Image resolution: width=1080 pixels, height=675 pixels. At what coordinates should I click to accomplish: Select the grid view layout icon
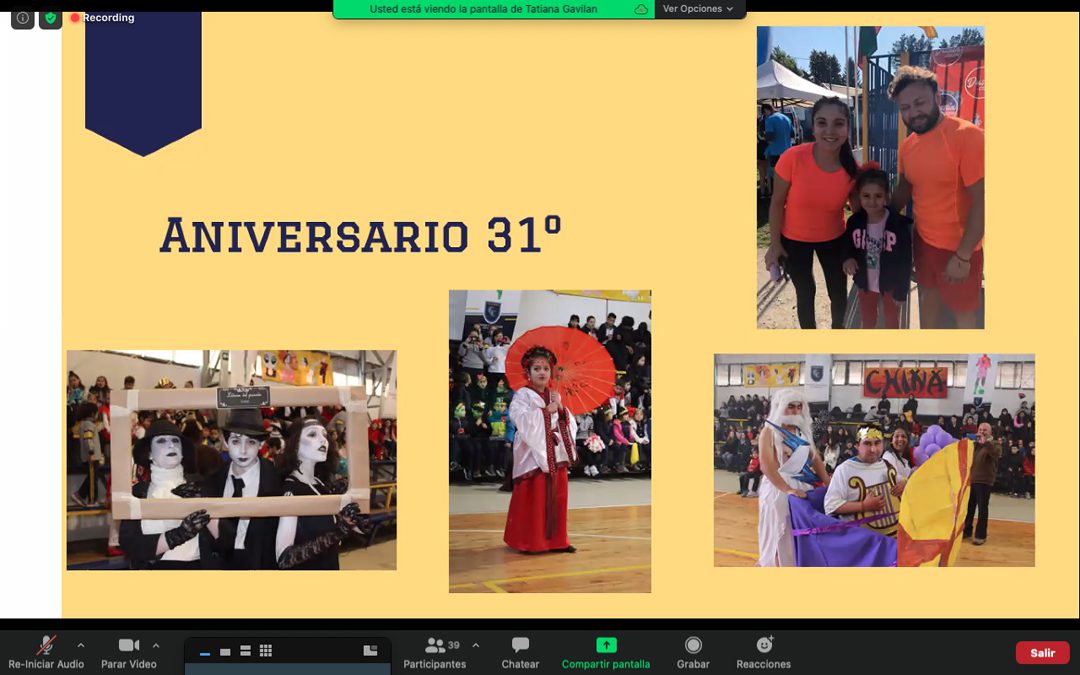[266, 651]
